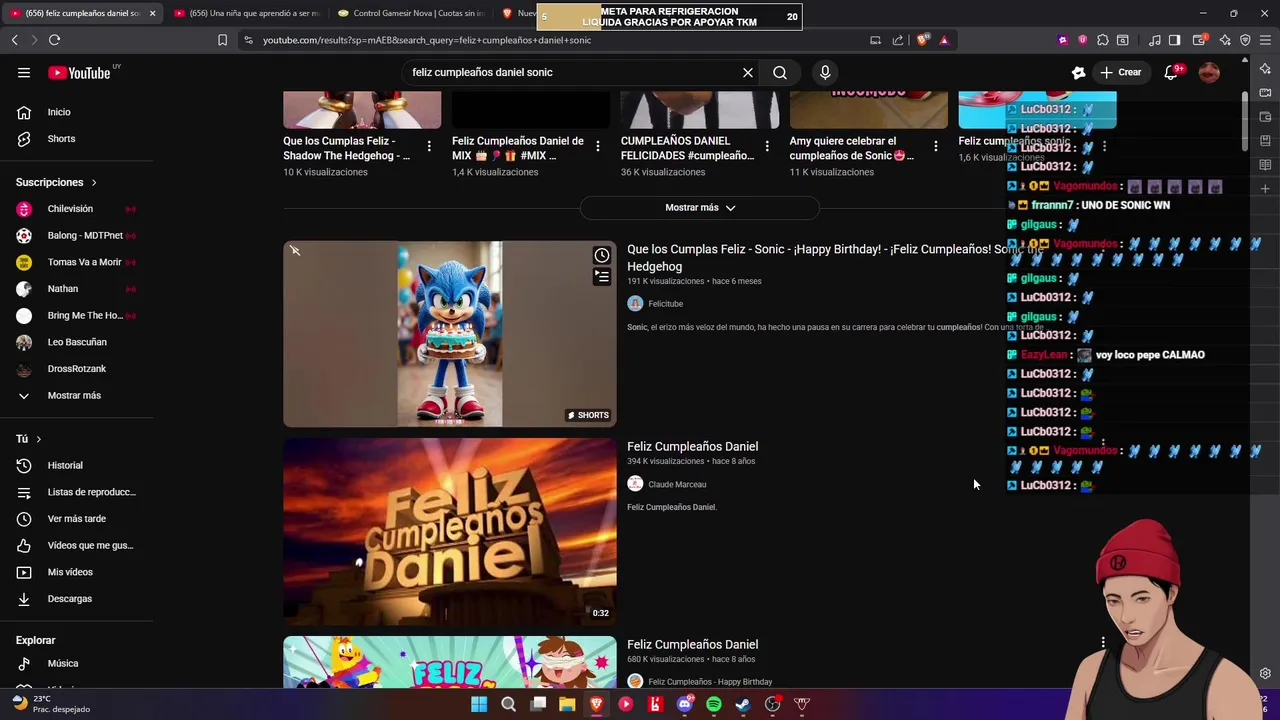Open File Explorer from taskbar
Viewport: 1280px width, 720px height.
tap(567, 704)
